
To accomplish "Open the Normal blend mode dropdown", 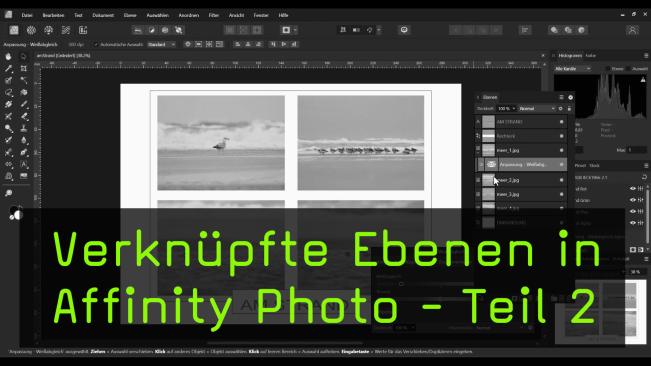I will pyautogui.click(x=537, y=109).
